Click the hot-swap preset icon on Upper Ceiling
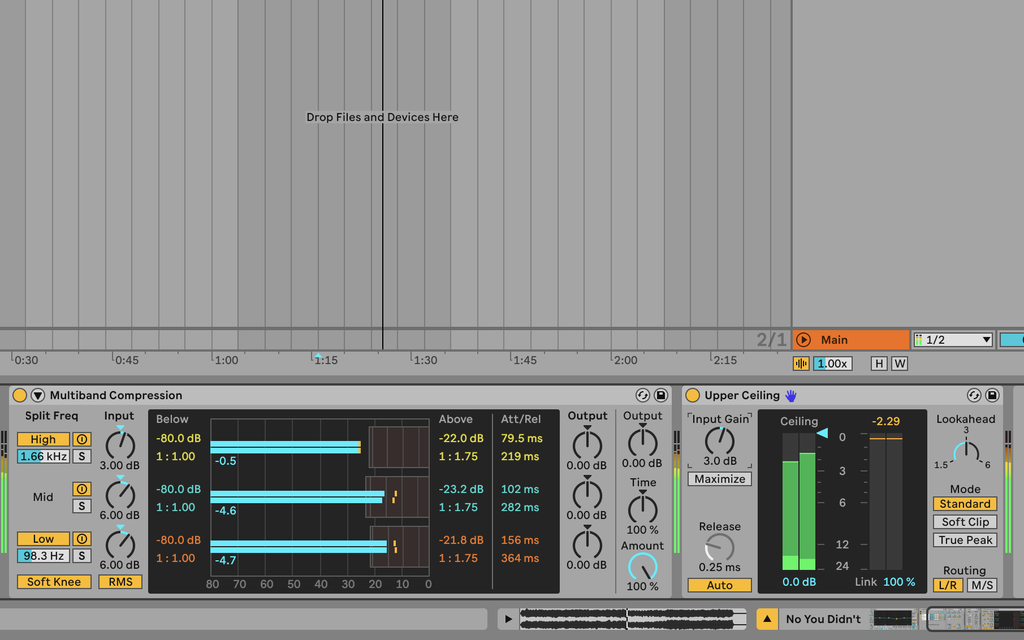 974,395
